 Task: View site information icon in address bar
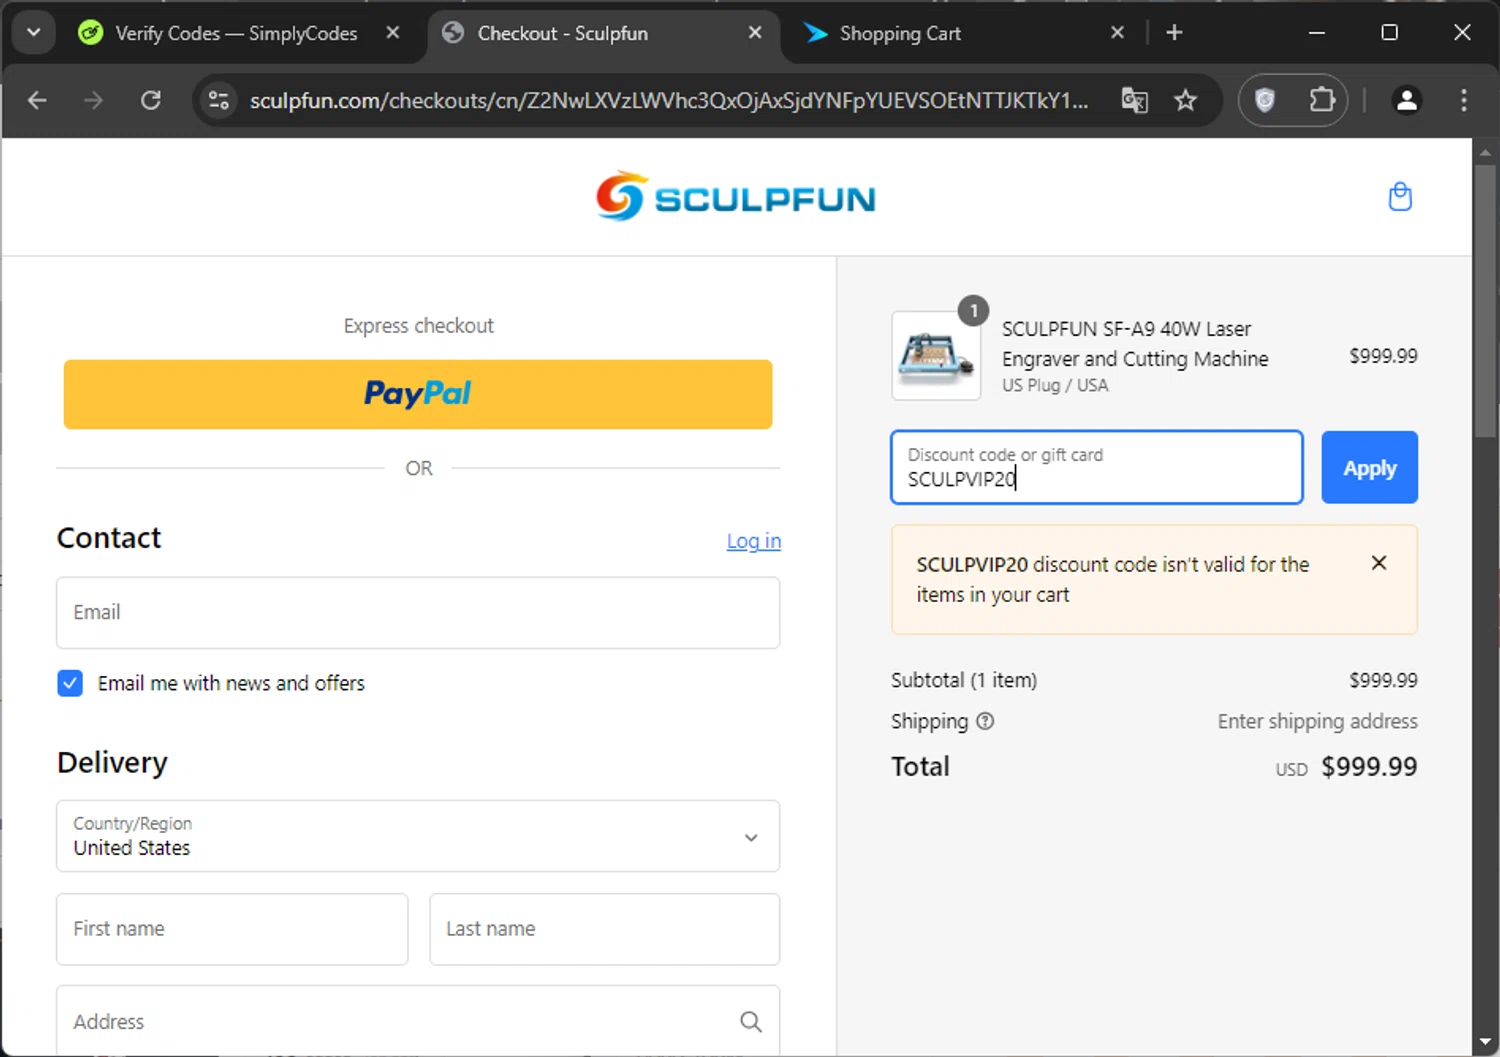coord(218,100)
